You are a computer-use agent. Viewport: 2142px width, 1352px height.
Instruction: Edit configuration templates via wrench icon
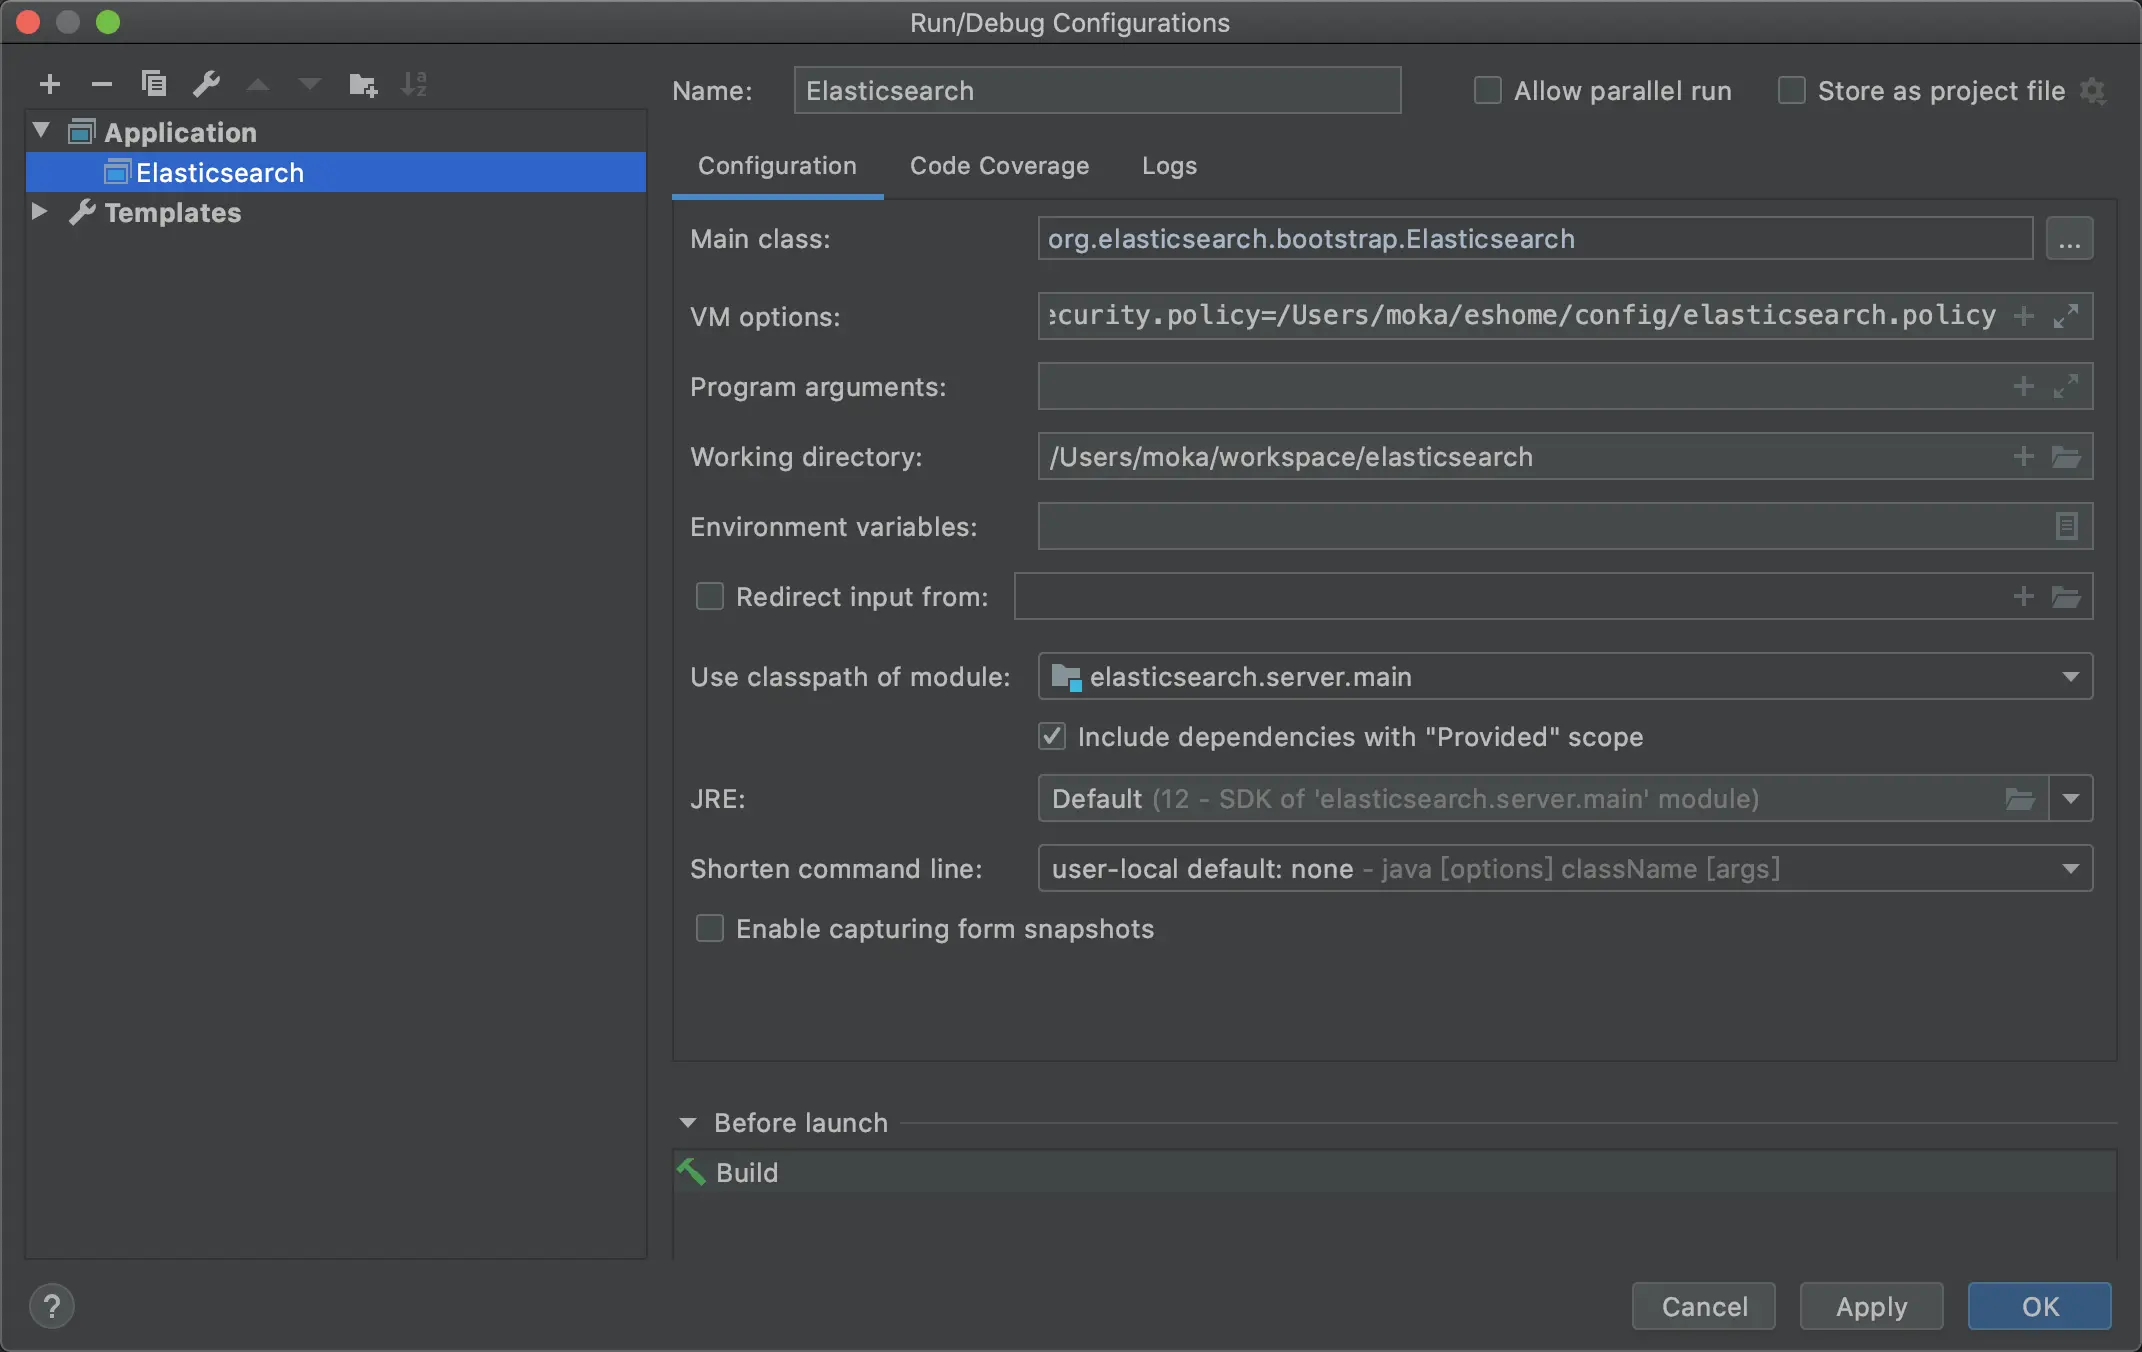[206, 84]
